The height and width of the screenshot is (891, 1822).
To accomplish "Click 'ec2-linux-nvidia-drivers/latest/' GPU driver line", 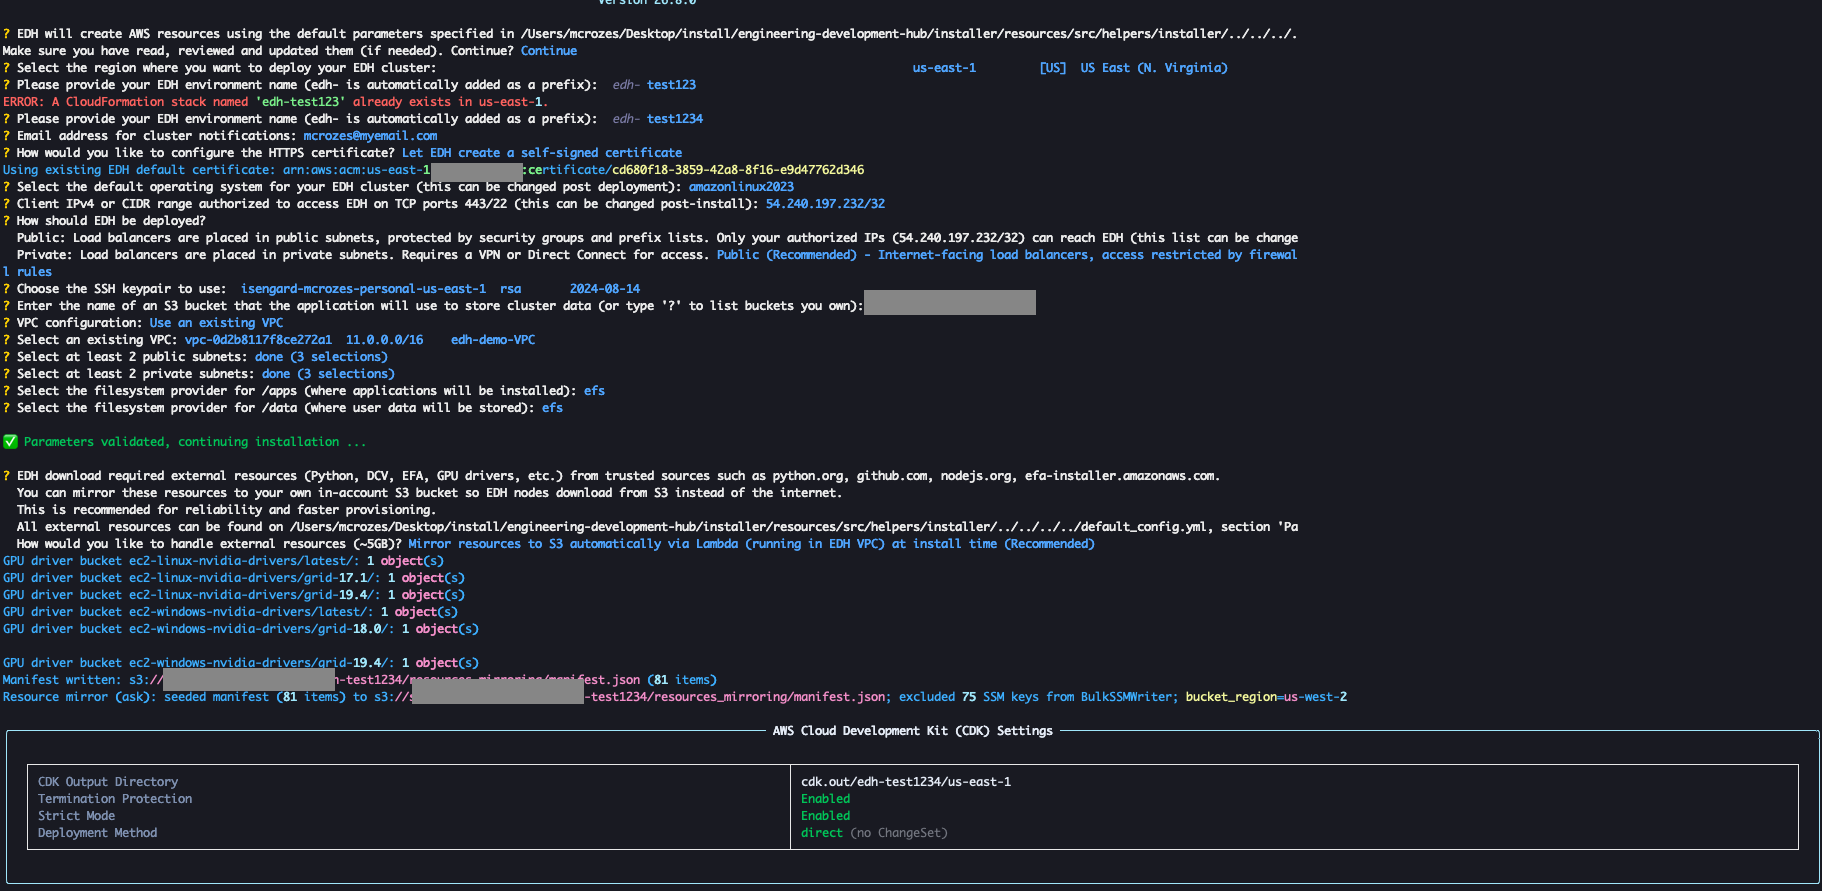I will [223, 561].
